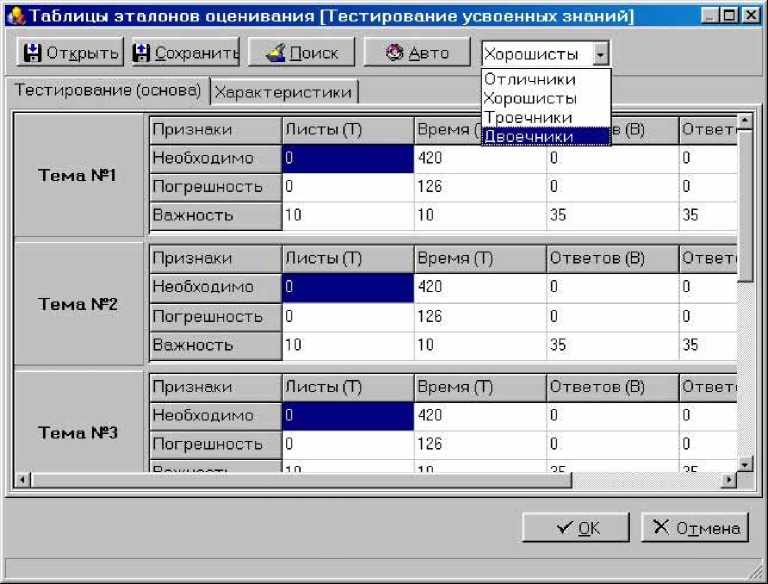Start Поиск from the toolbar
The width and height of the screenshot is (768, 584).
tap(301, 52)
